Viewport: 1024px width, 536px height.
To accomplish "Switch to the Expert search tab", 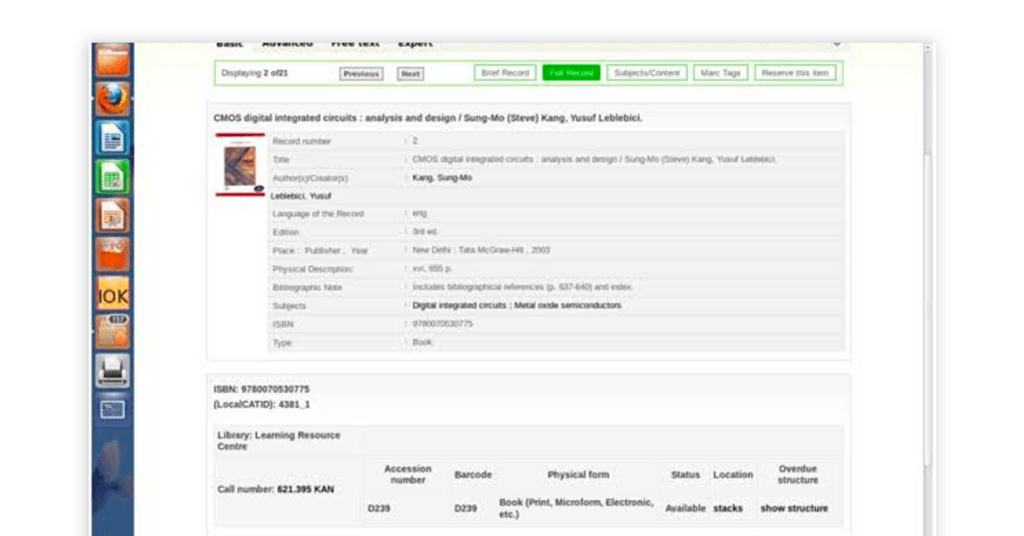I will [415, 44].
